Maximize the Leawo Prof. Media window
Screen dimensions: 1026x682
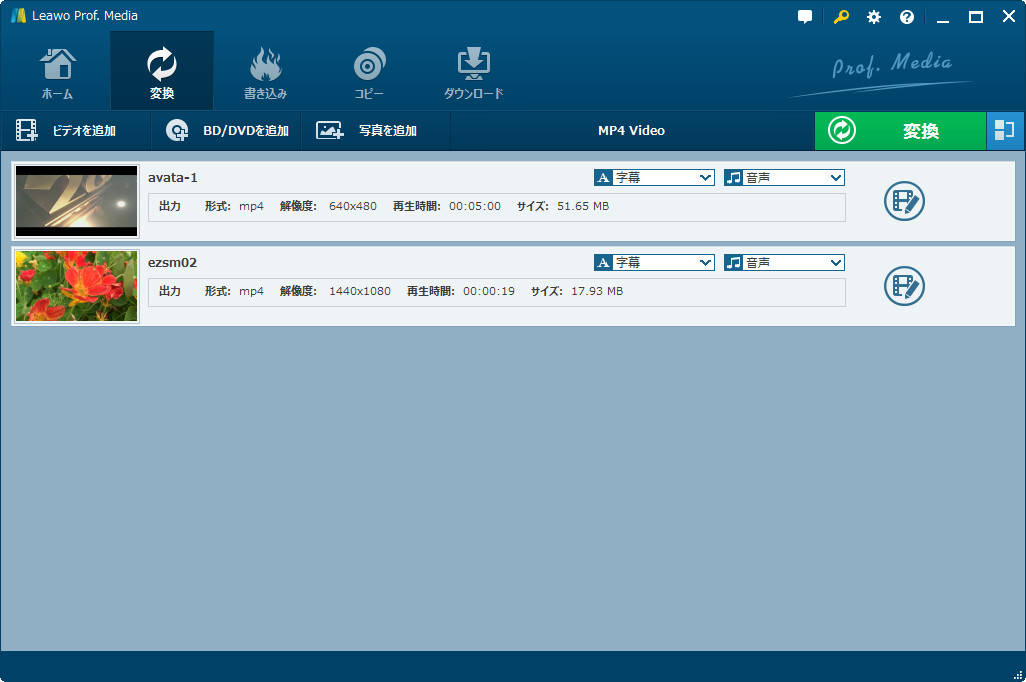(x=976, y=17)
